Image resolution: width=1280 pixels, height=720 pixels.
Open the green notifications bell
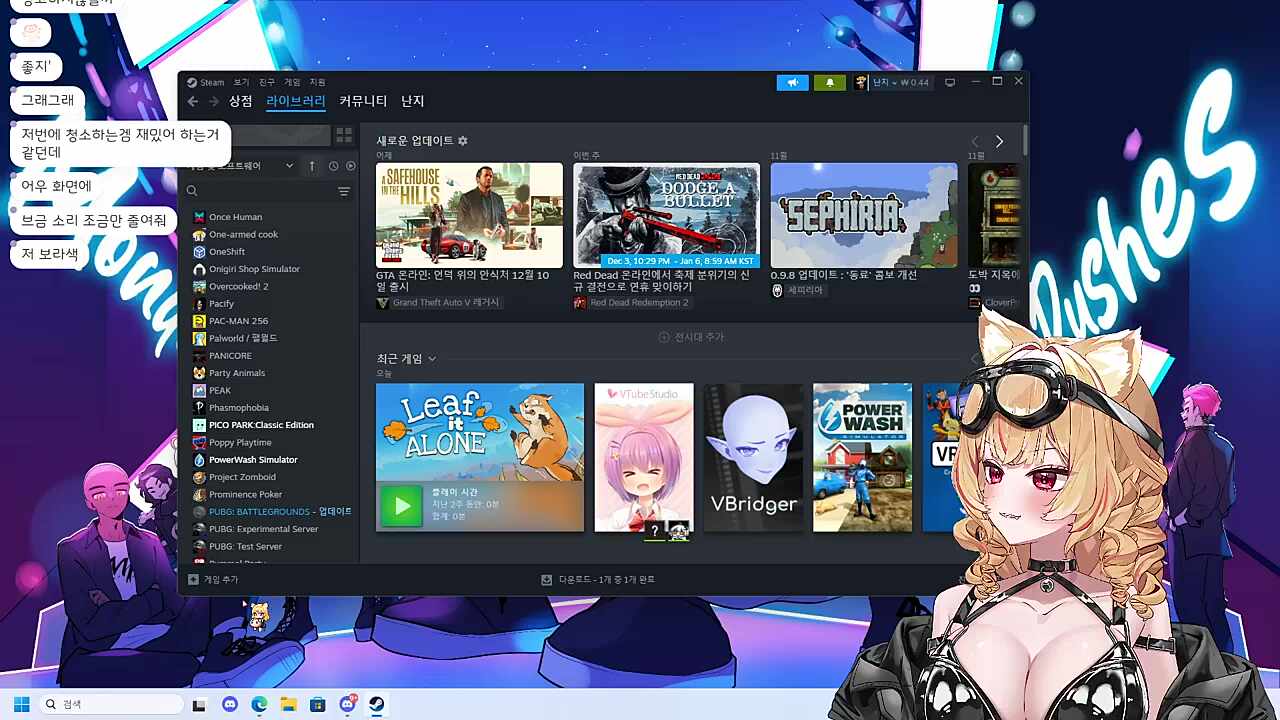tap(829, 82)
